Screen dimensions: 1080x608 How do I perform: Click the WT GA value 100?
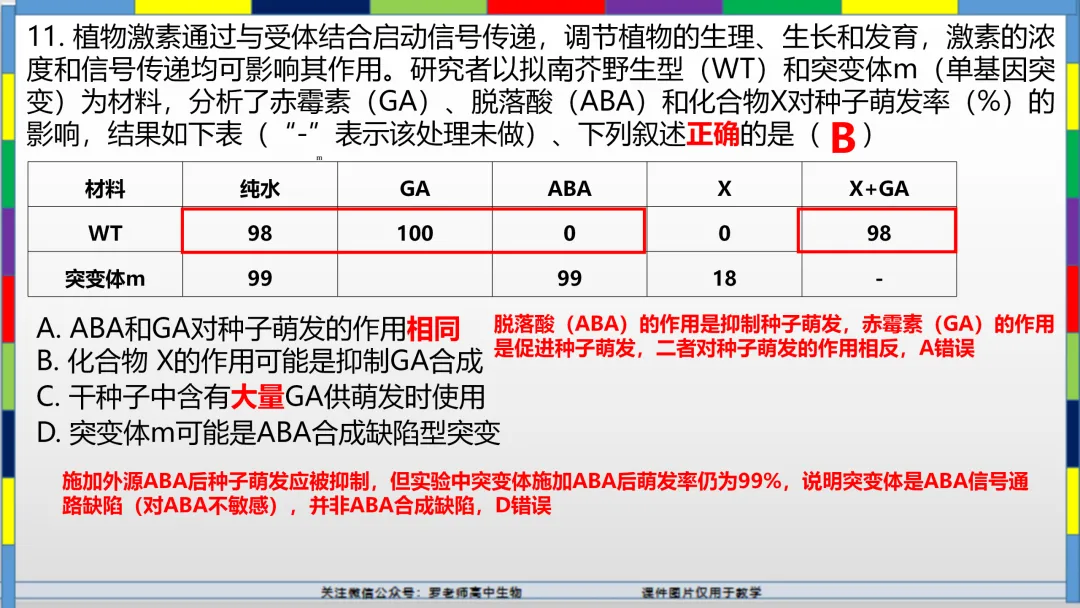(x=415, y=233)
